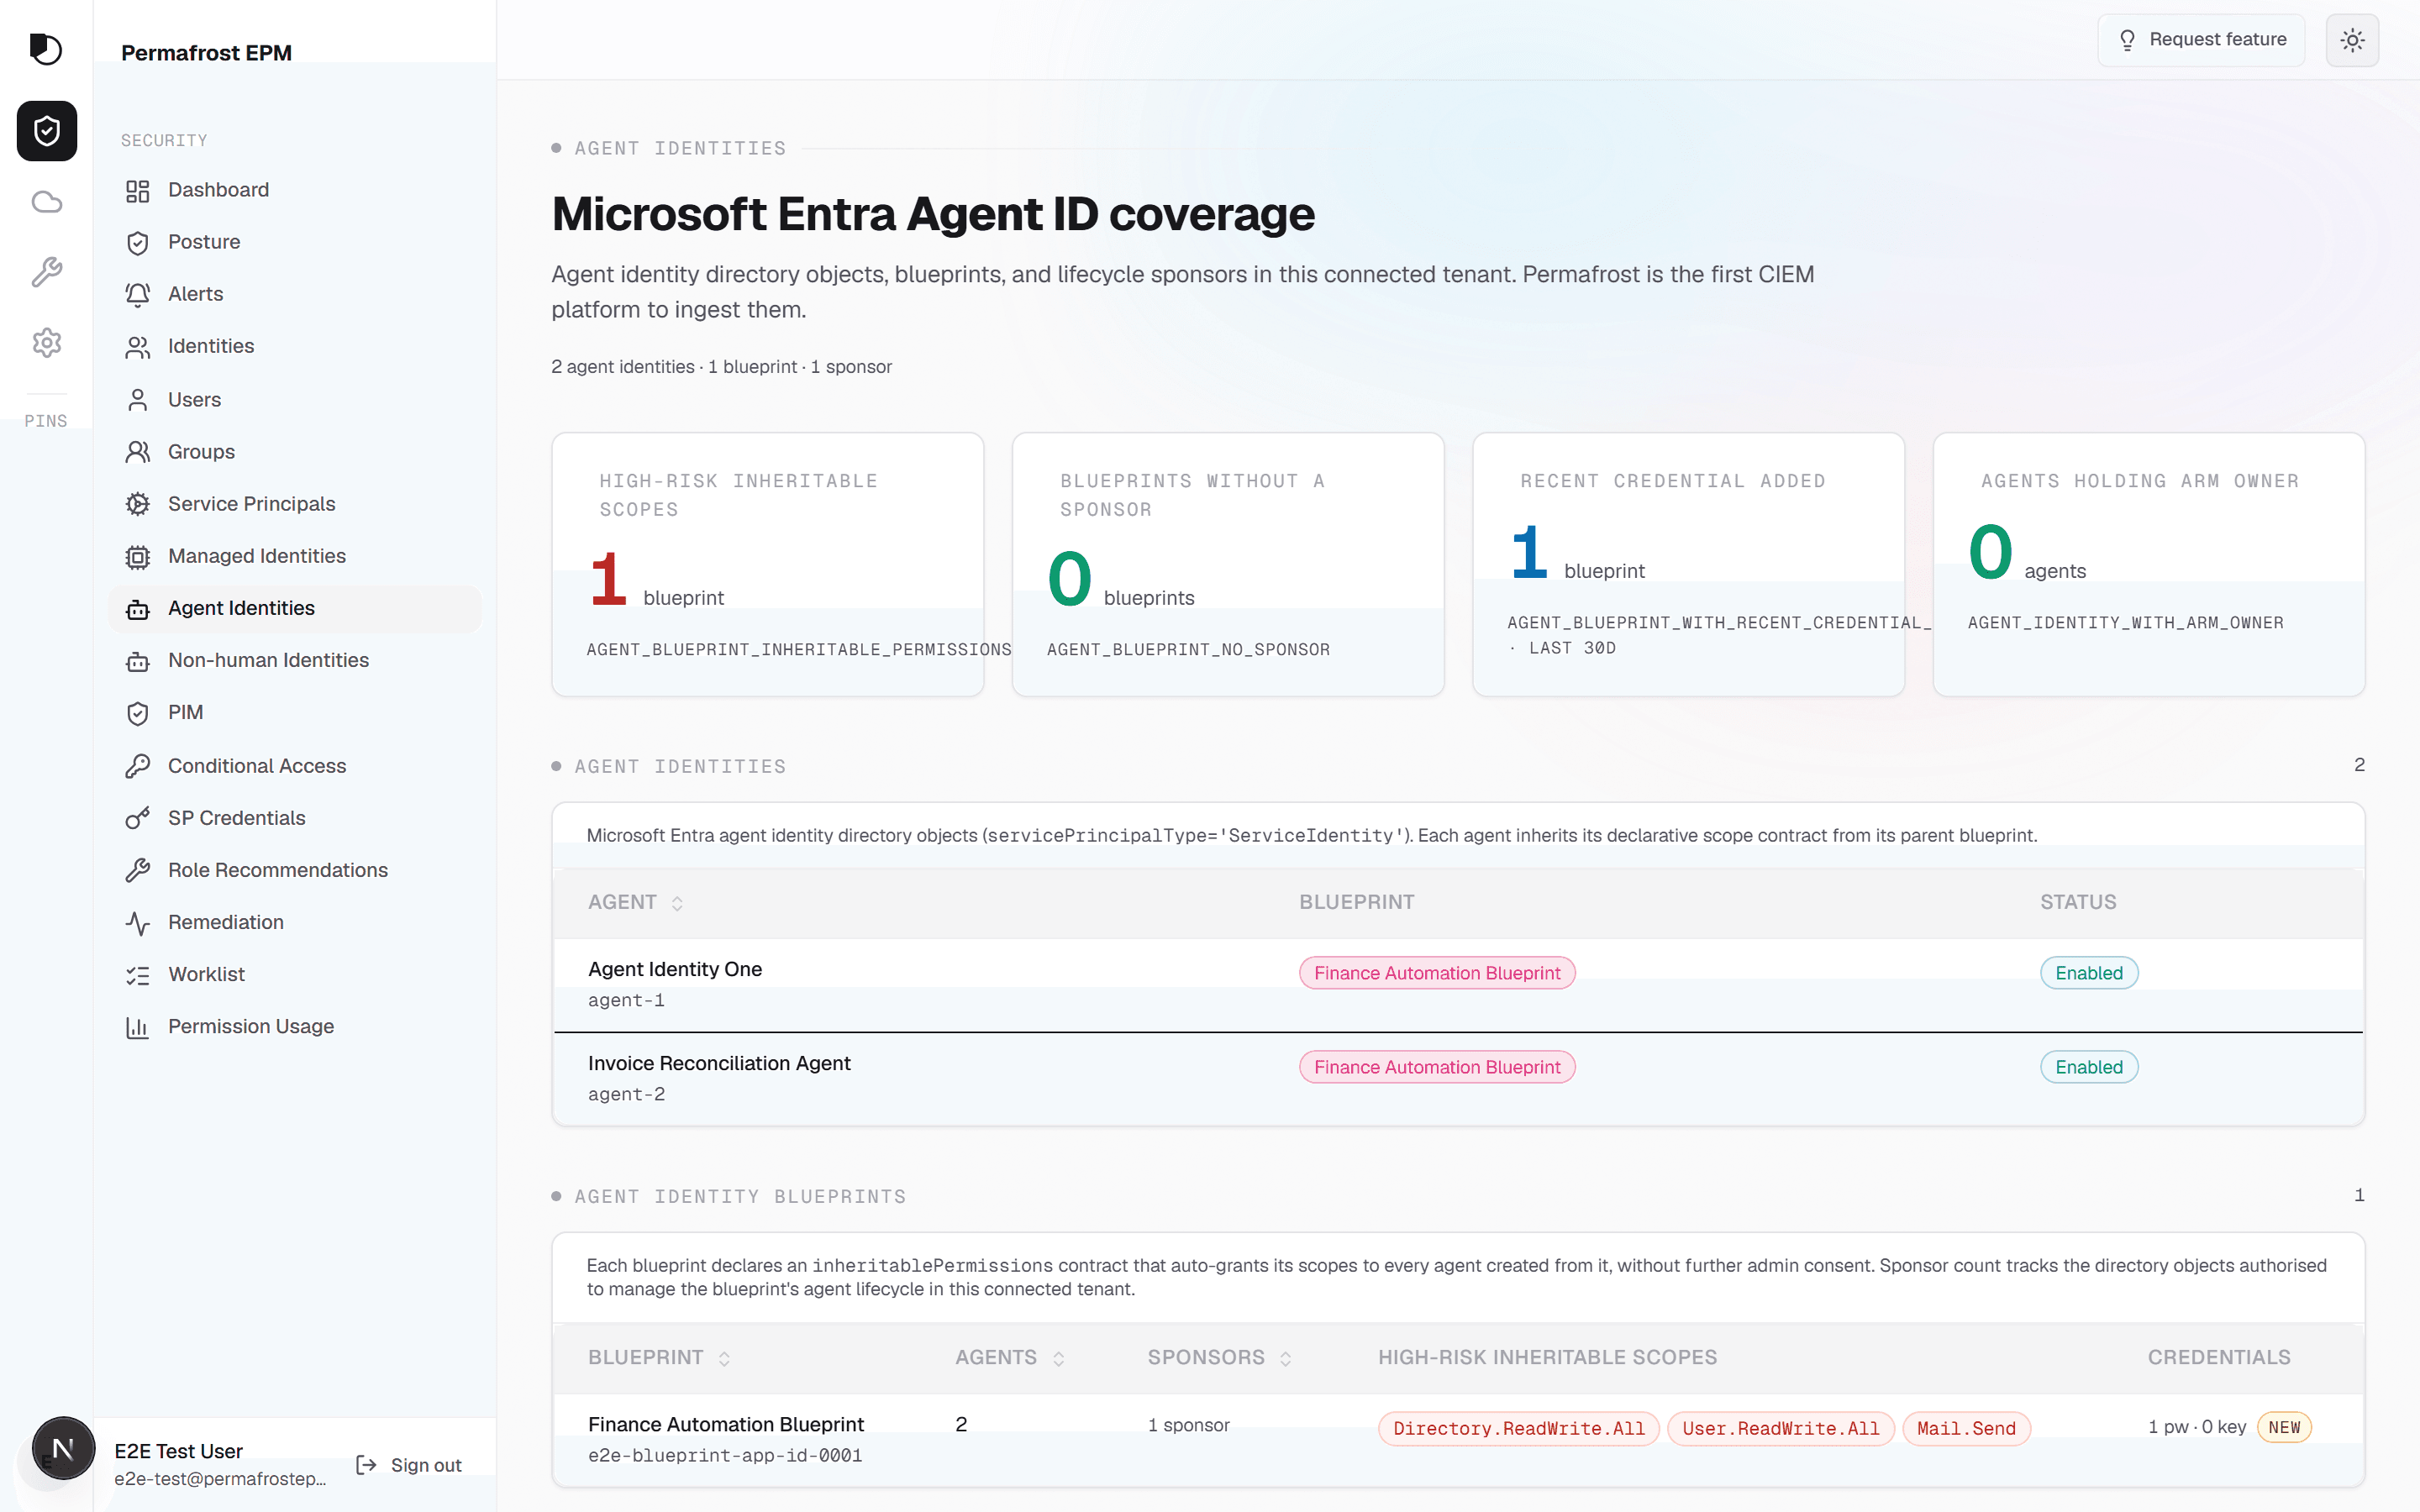Open the Recent credential added card
This screenshot has height=1512, width=2420.
[x=1688, y=564]
